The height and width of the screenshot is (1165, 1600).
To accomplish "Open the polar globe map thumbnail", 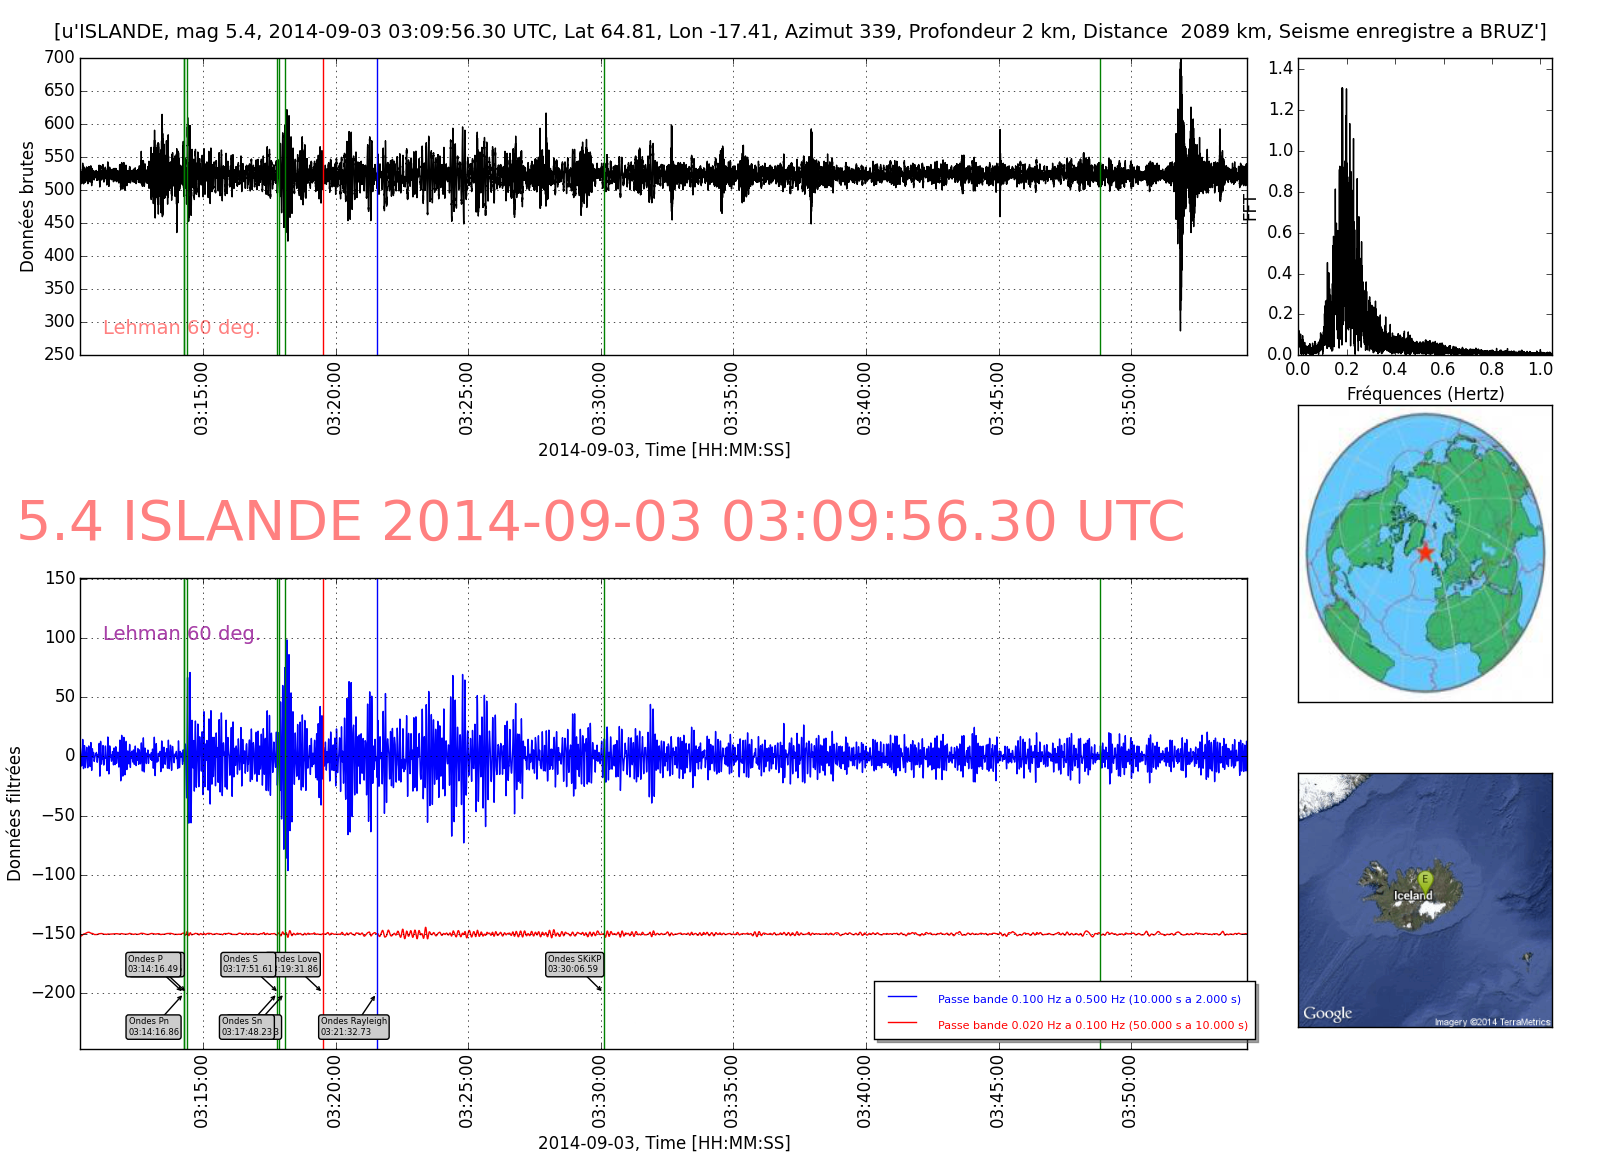I will pos(1425,553).
